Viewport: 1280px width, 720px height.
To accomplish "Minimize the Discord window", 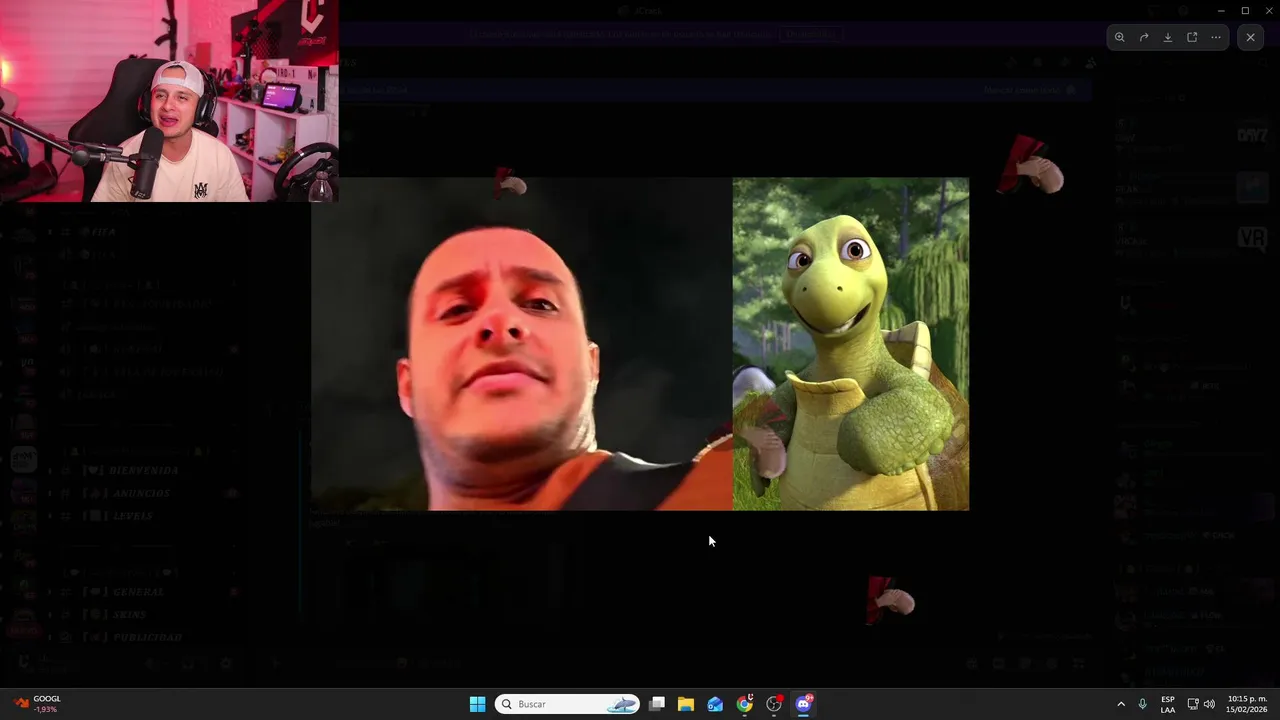I will [x=1220, y=10].
